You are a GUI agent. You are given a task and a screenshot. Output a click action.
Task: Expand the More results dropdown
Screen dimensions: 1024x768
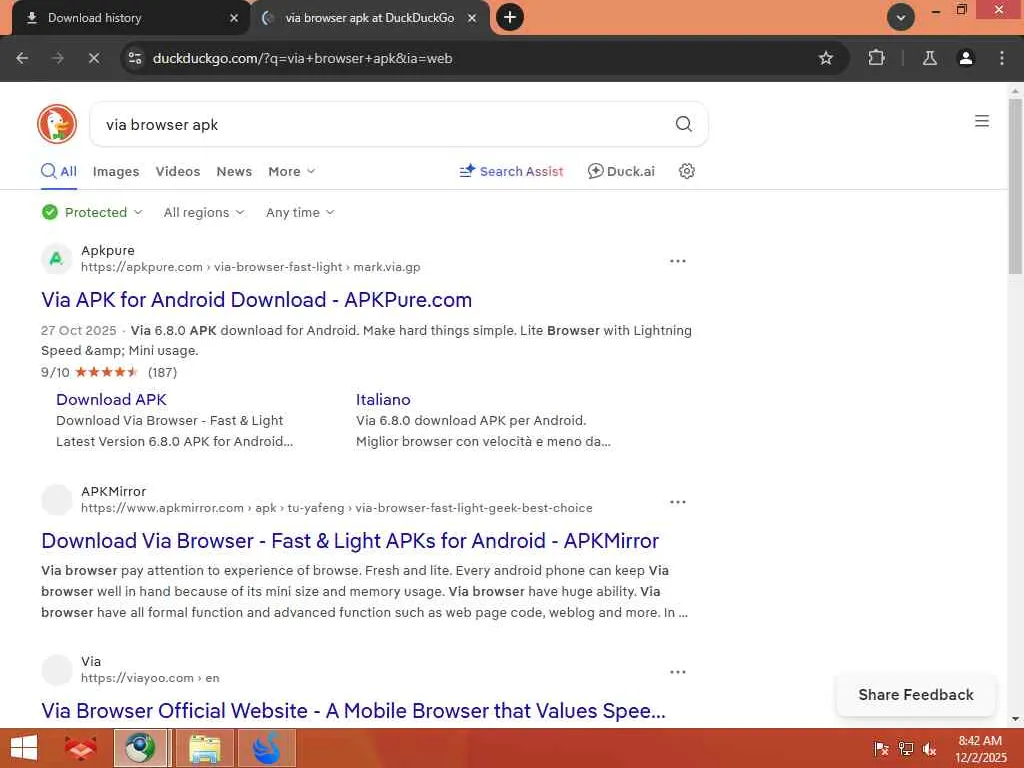click(x=291, y=171)
